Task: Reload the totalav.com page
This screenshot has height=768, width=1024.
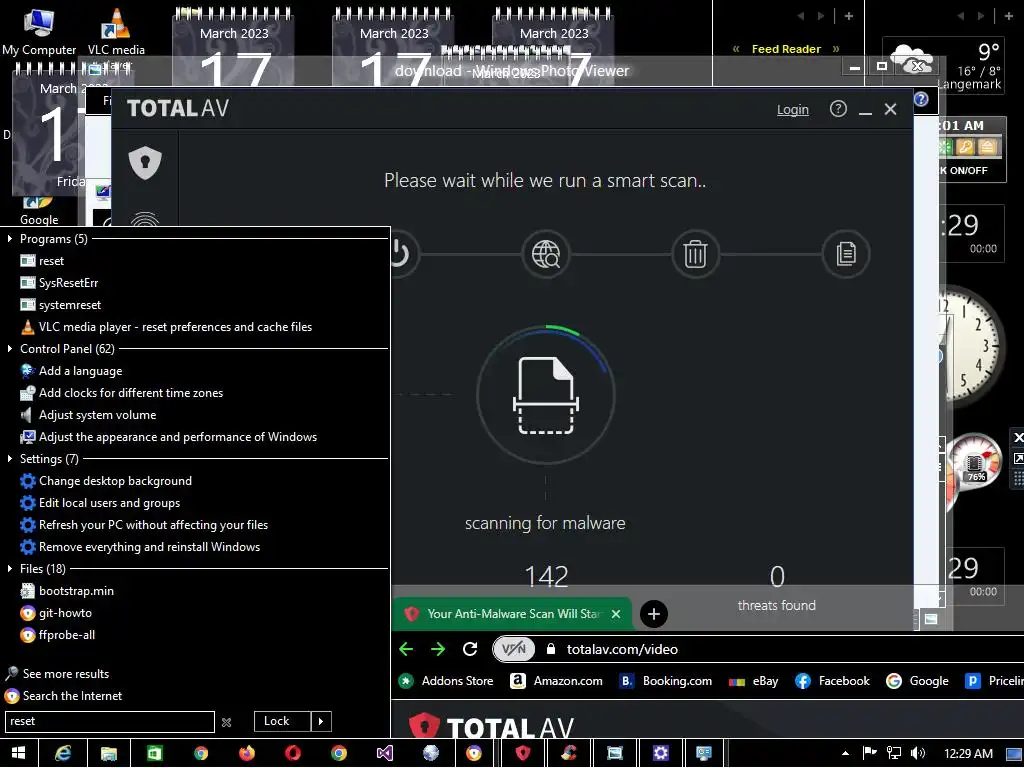Action: click(x=470, y=649)
